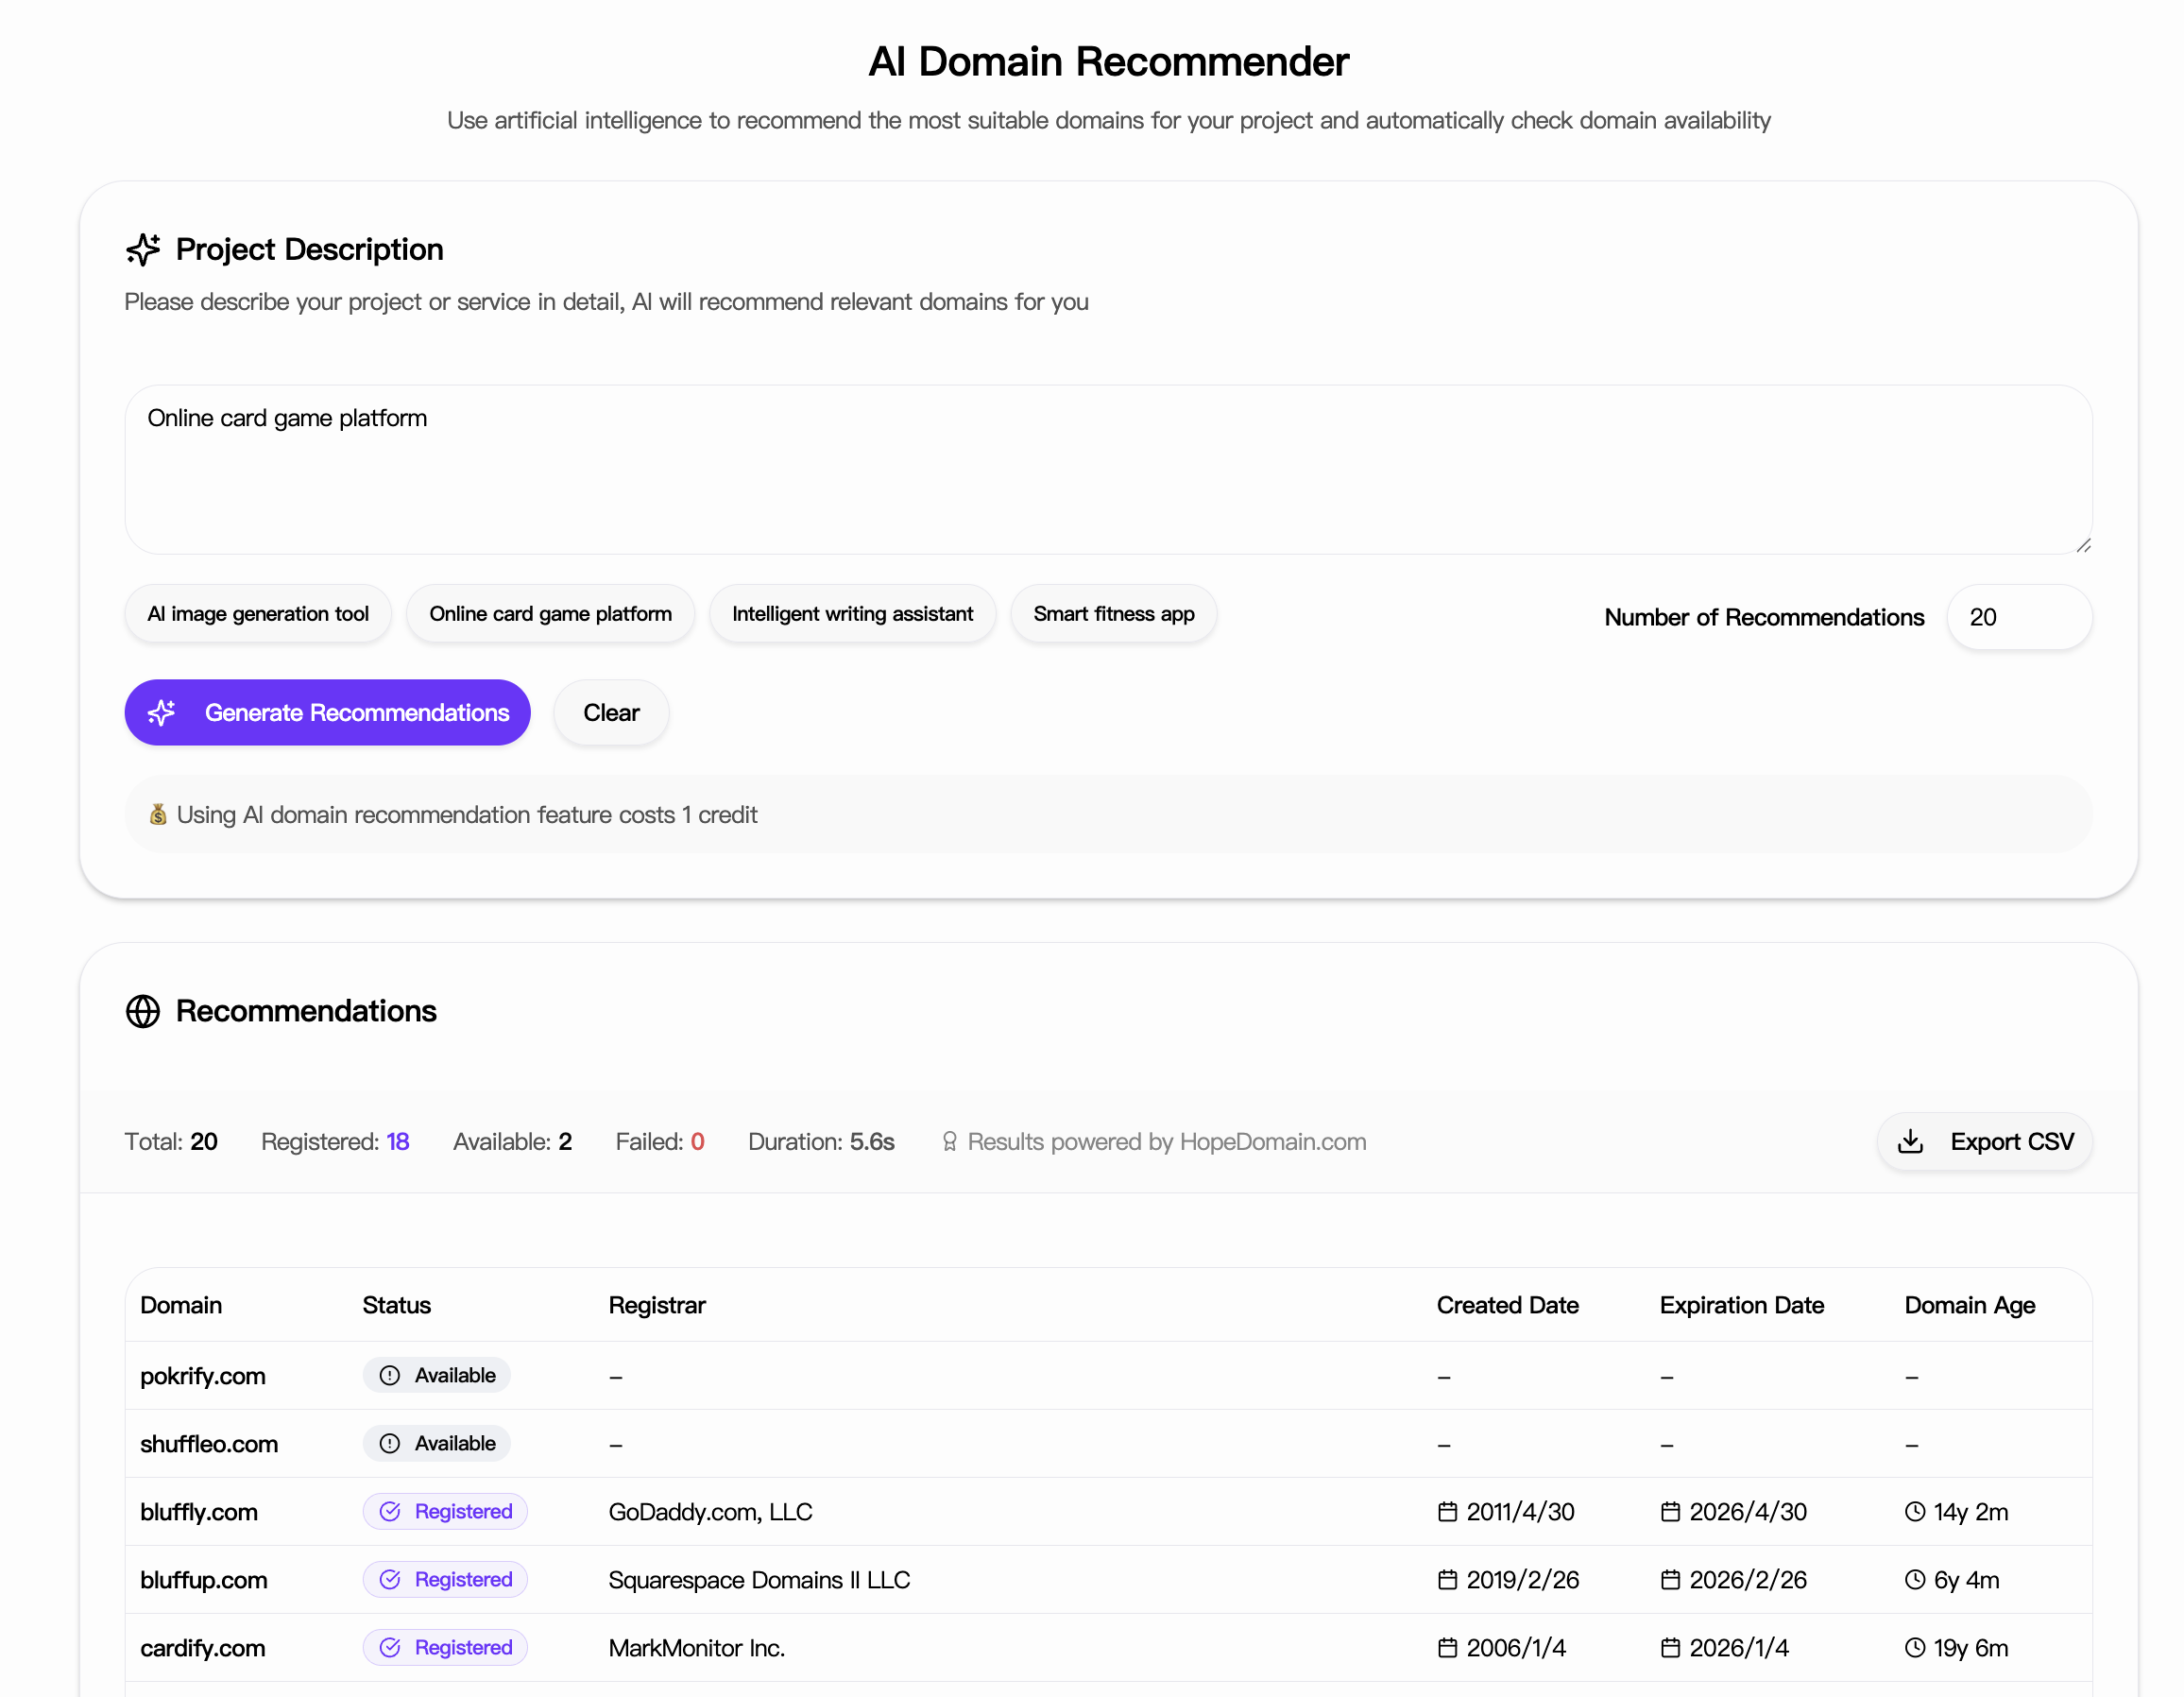Select the bluffly.com domain cell

[x=199, y=1512]
